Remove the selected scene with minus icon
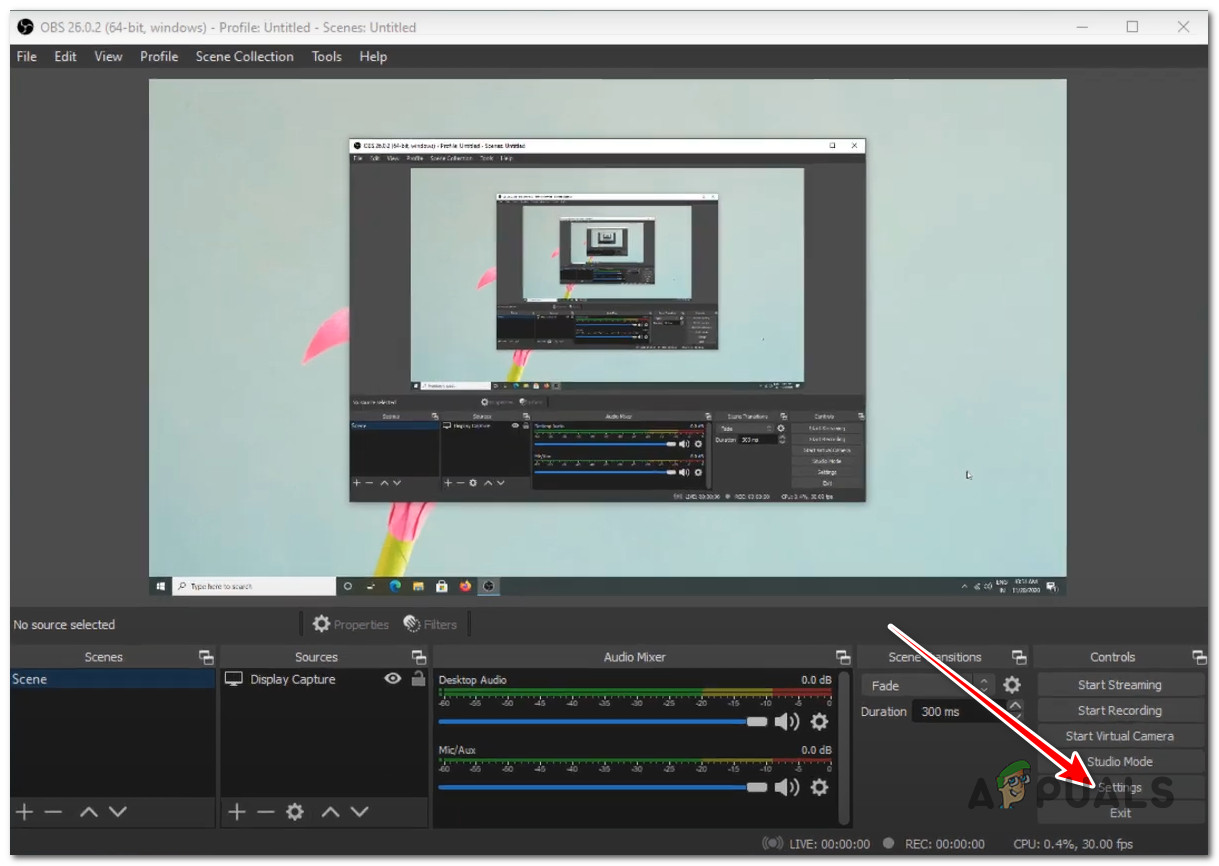The width and height of the screenshot is (1219, 866). pyautogui.click(x=53, y=812)
